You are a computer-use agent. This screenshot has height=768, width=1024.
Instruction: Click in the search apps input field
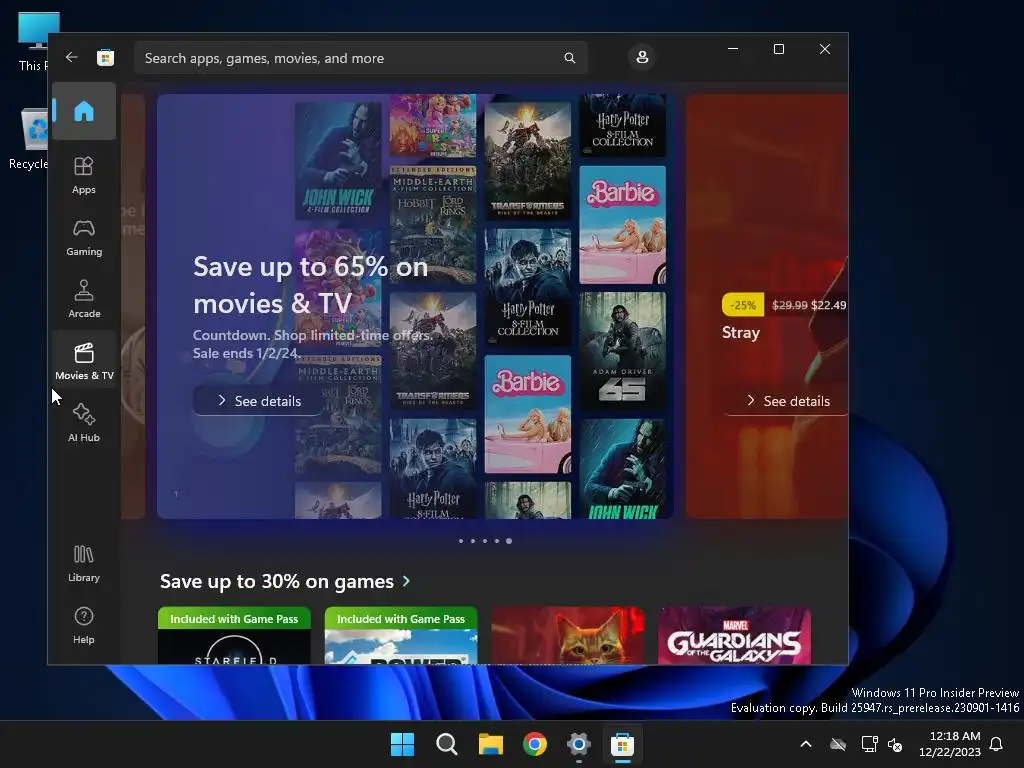click(x=360, y=58)
